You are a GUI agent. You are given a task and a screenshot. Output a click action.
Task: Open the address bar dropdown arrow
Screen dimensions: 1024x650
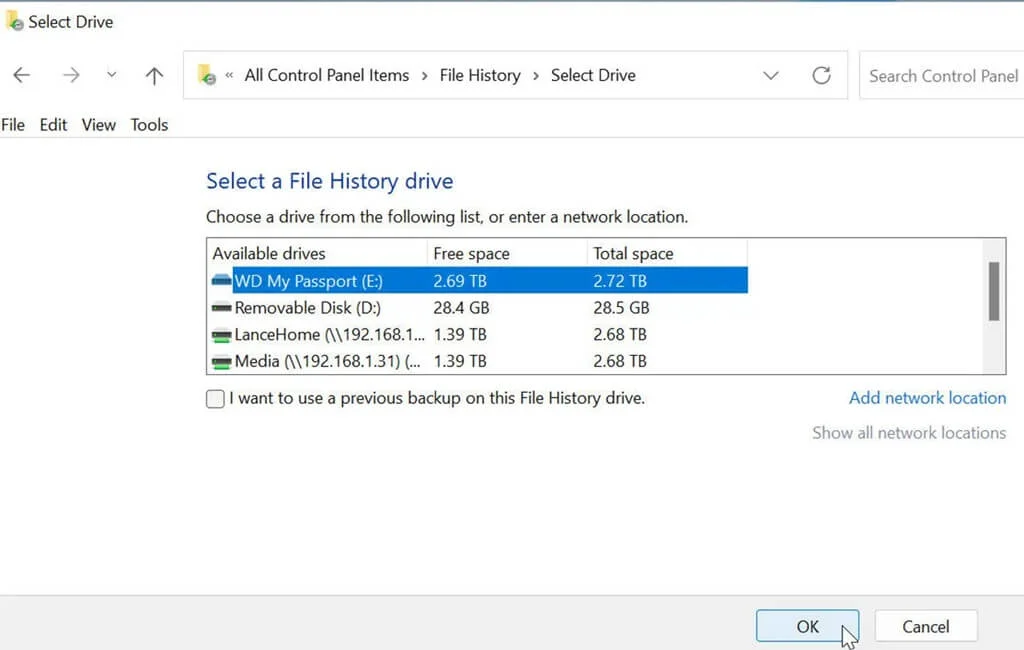(770, 75)
